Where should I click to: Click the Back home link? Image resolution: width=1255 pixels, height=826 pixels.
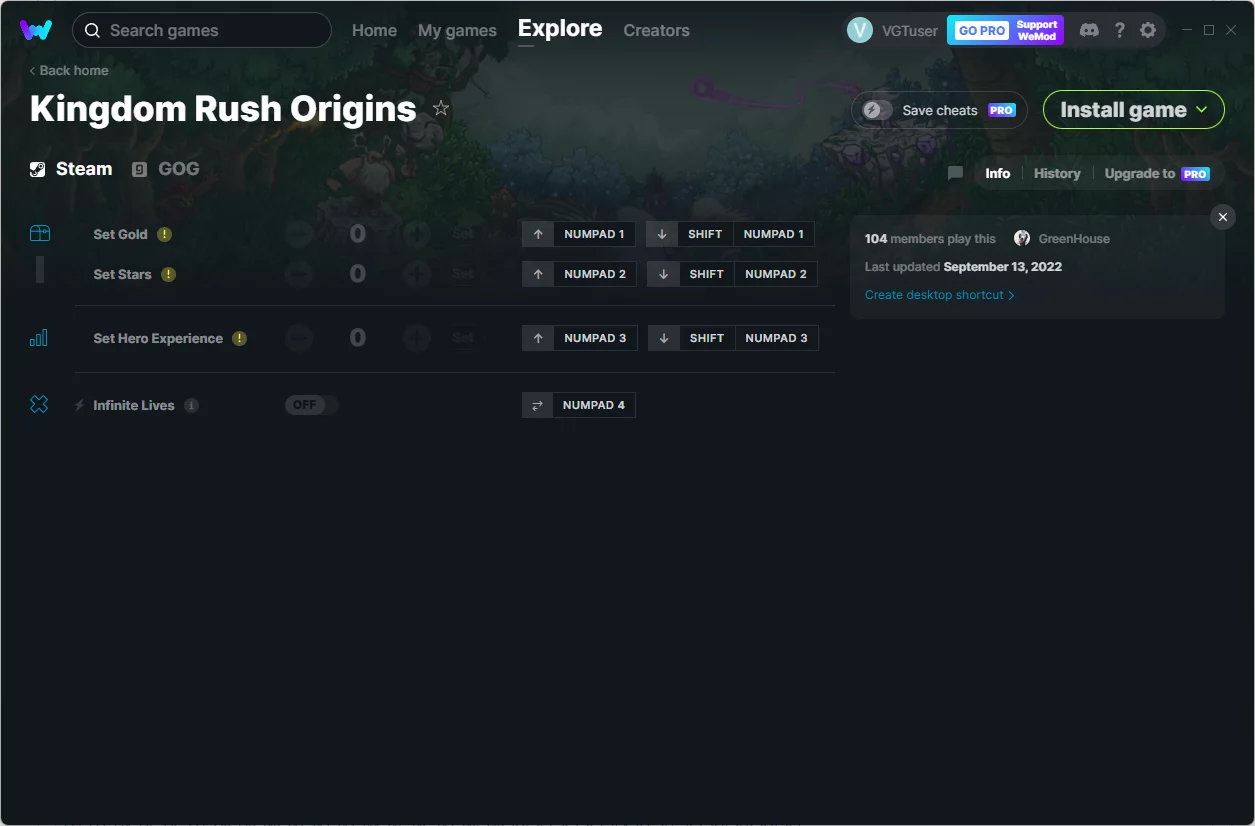click(x=69, y=70)
